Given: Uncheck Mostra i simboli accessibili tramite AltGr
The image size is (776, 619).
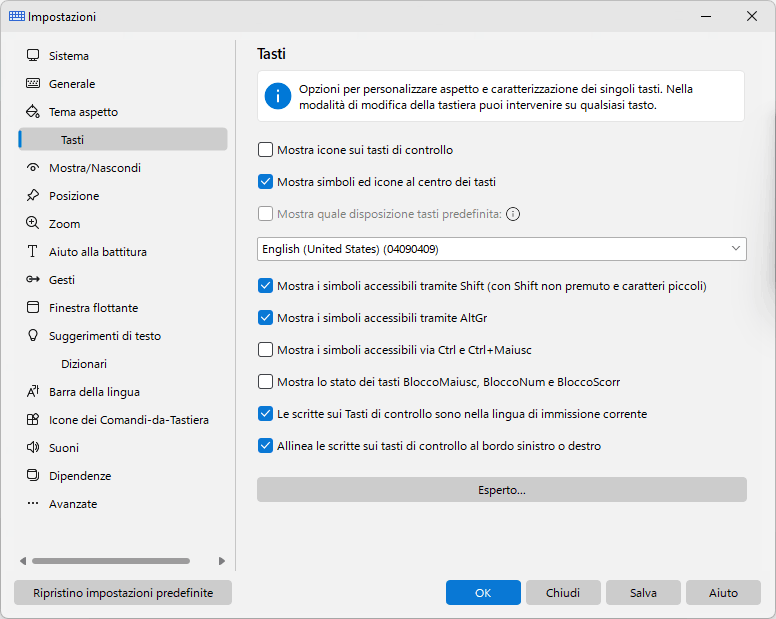Looking at the screenshot, I should point(265,318).
